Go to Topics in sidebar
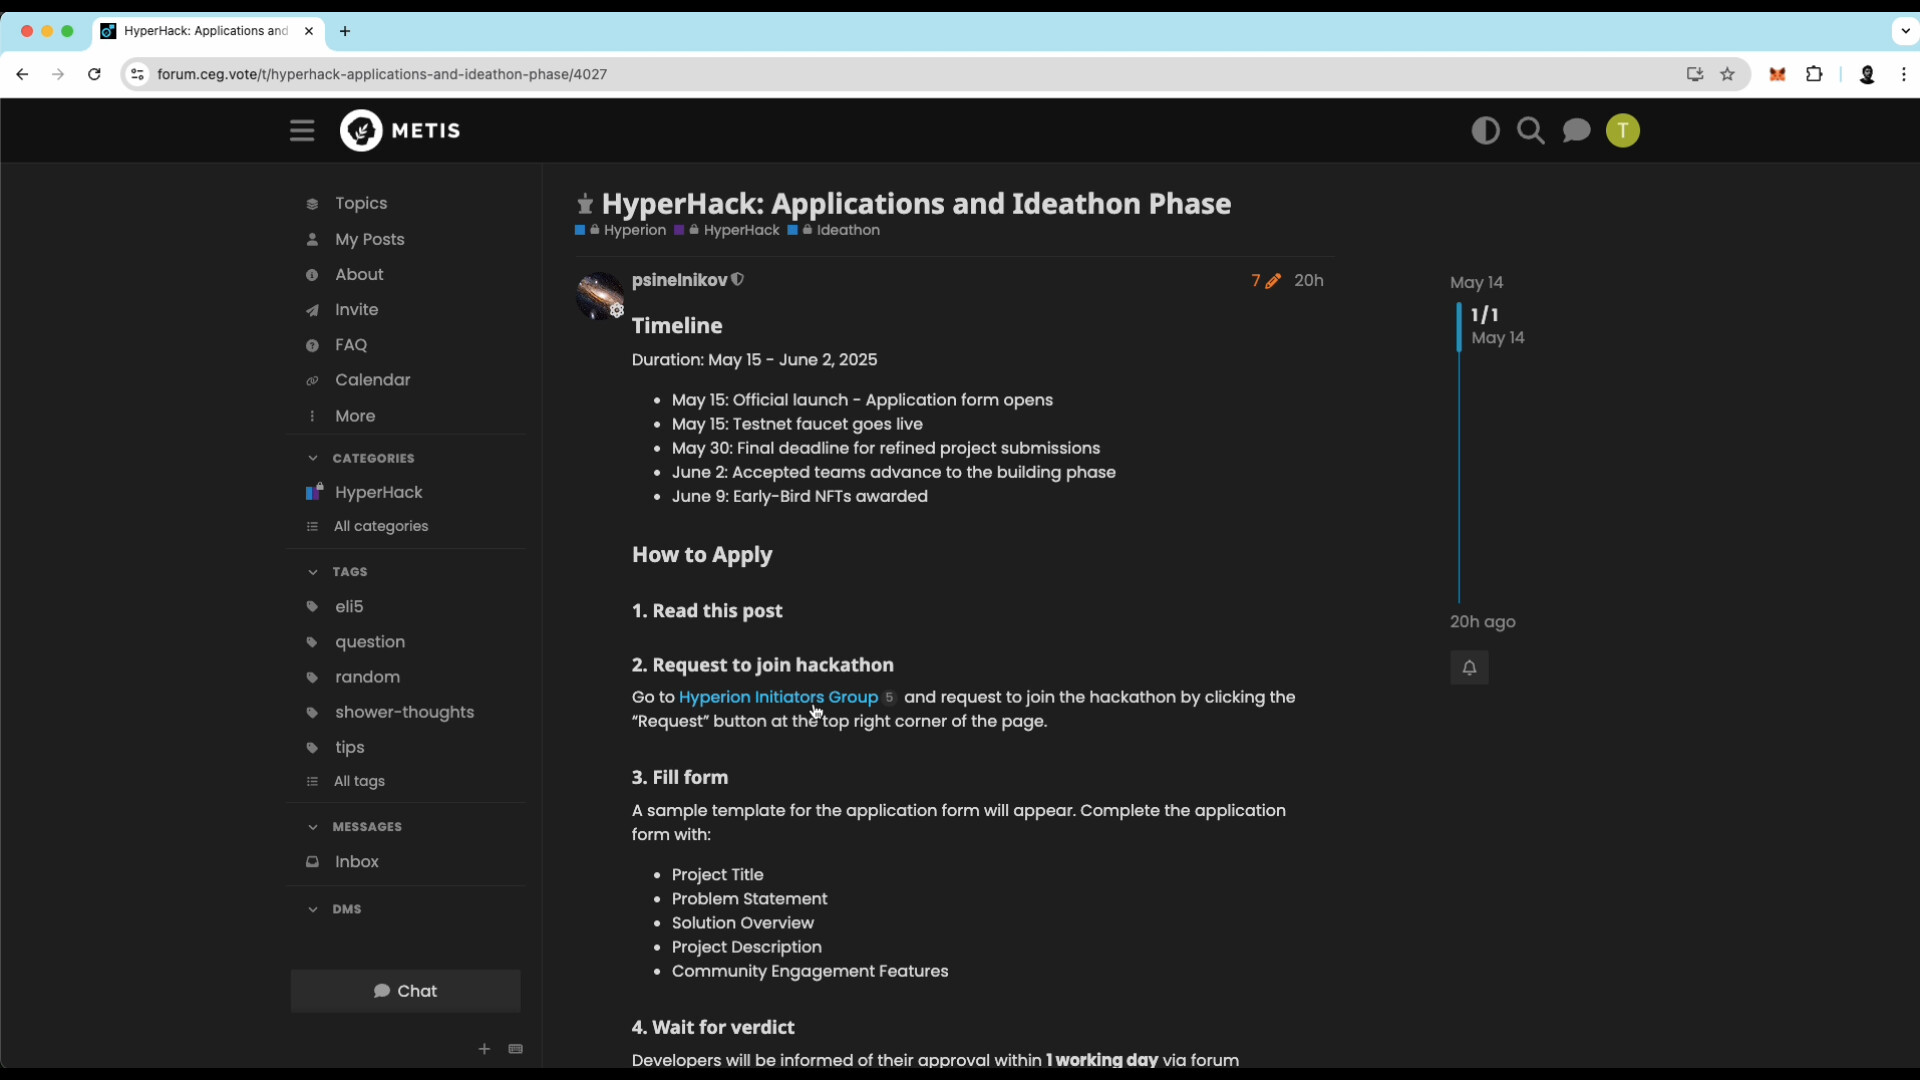This screenshot has width=1920, height=1080. point(361,203)
